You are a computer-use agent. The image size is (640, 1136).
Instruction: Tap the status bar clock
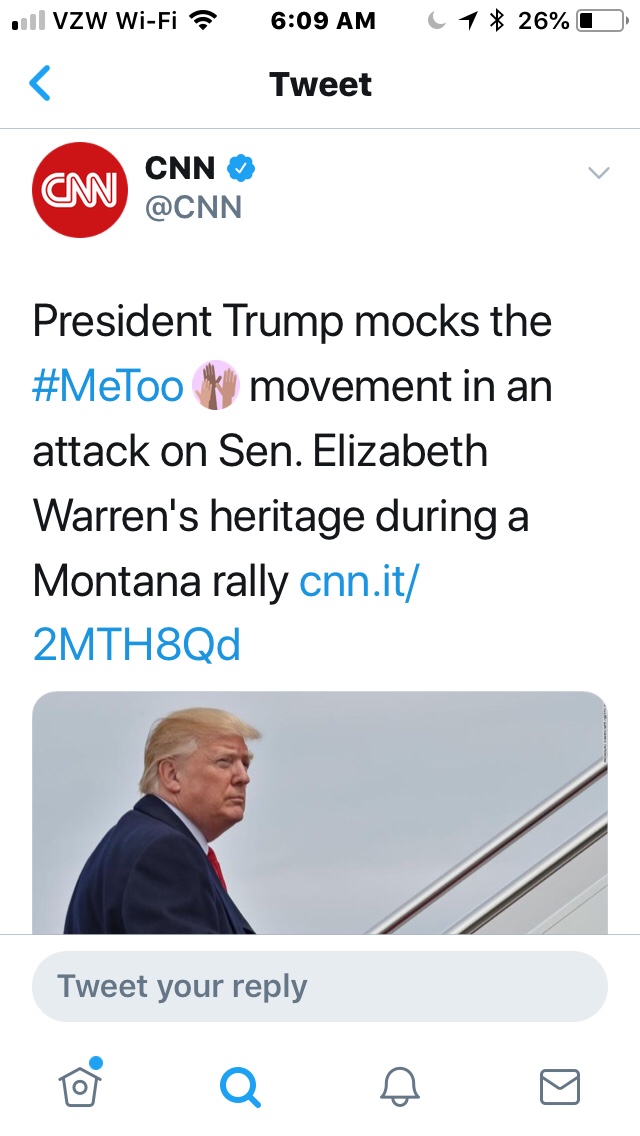(x=322, y=21)
